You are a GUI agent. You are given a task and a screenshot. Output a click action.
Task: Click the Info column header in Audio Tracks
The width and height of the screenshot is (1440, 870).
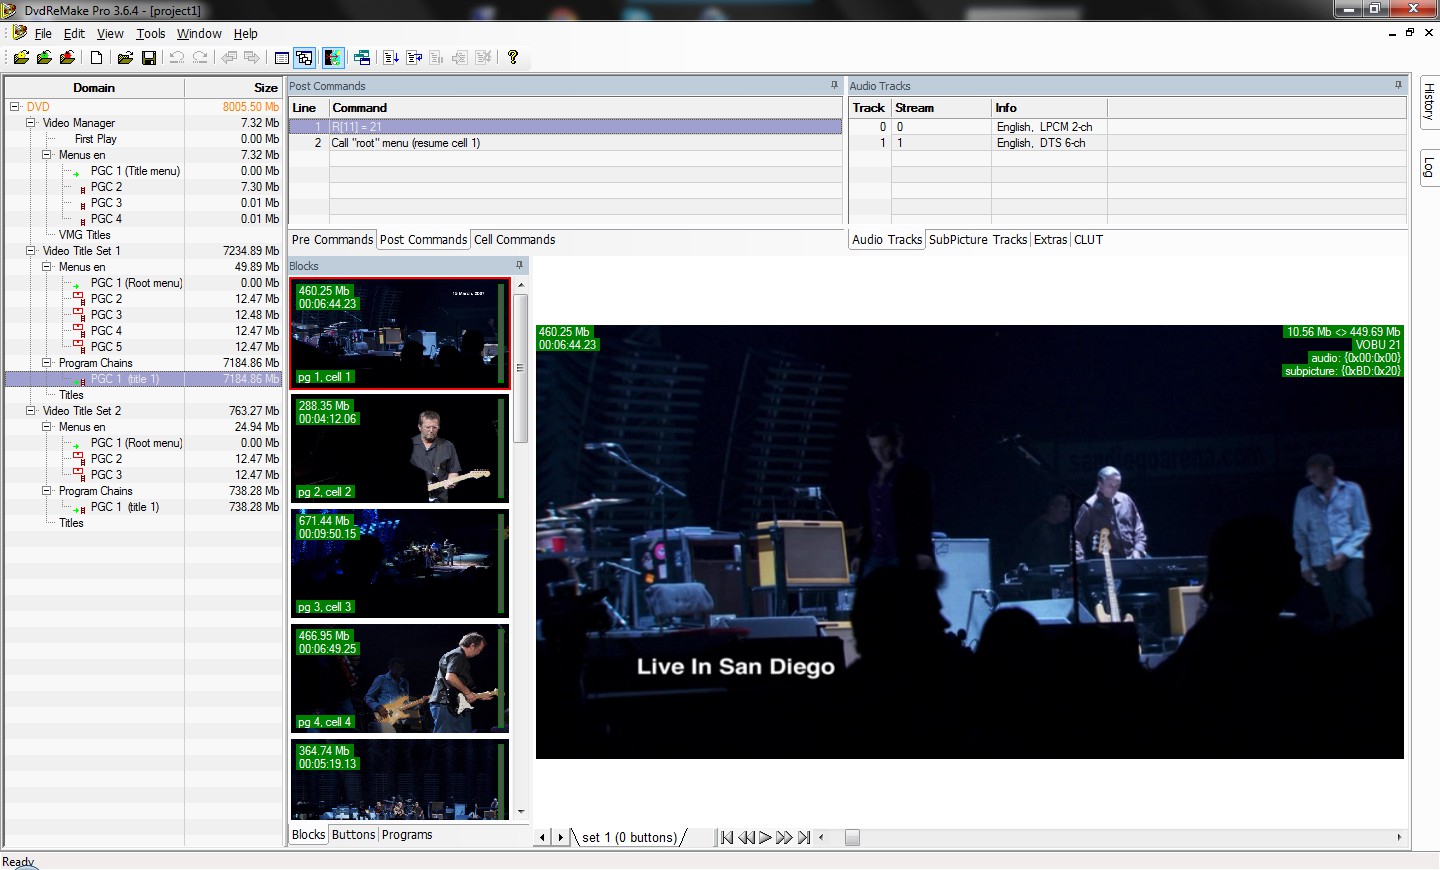(1049, 108)
